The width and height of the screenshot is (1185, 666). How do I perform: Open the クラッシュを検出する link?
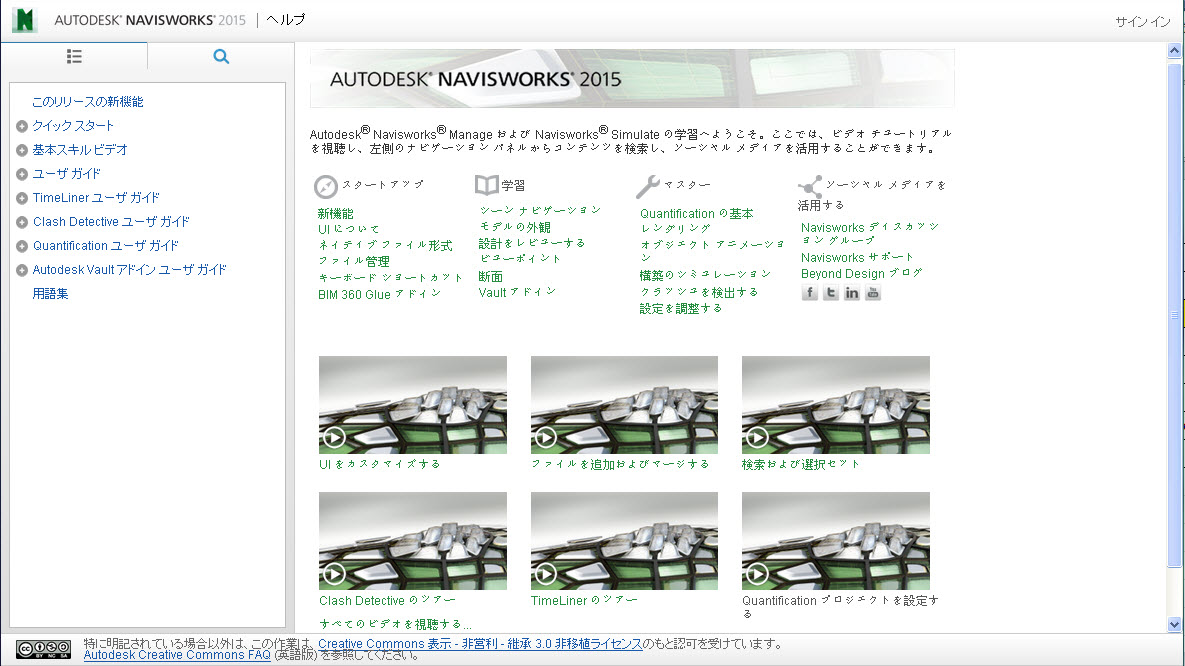pos(699,292)
